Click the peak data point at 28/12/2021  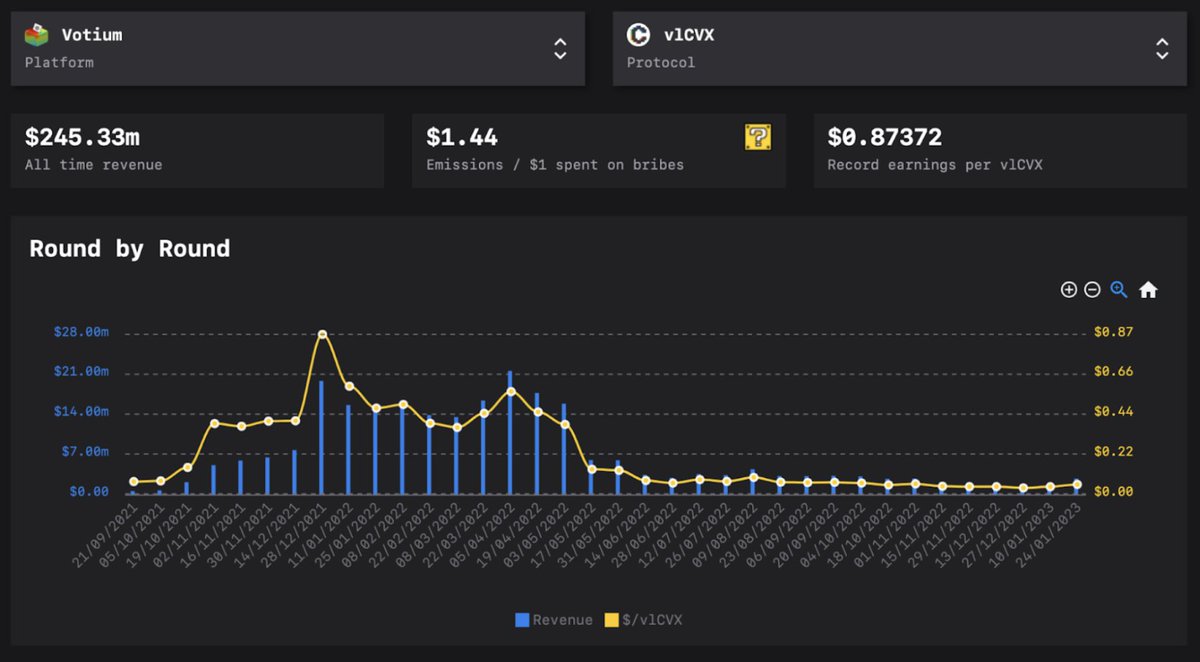(x=322, y=334)
